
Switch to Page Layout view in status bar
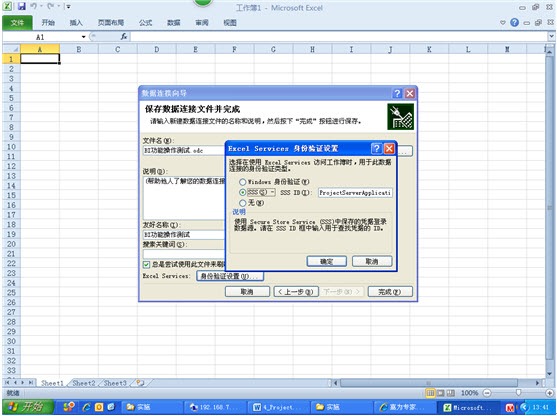click(x=440, y=393)
